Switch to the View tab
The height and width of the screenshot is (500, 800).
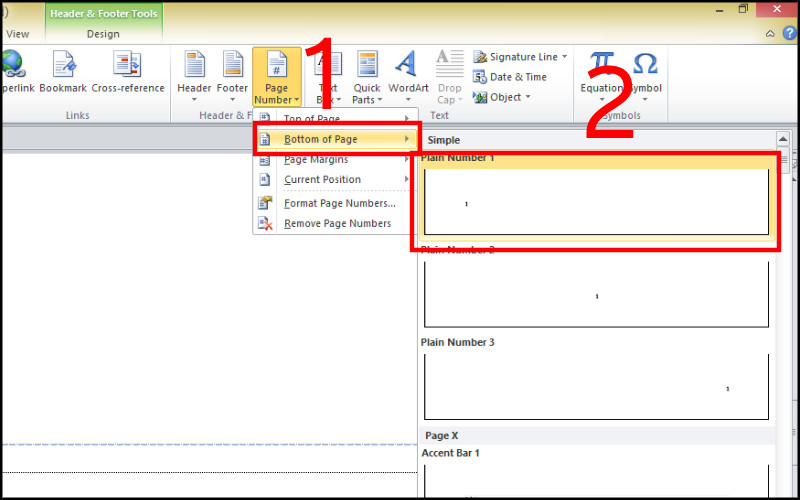(17, 34)
